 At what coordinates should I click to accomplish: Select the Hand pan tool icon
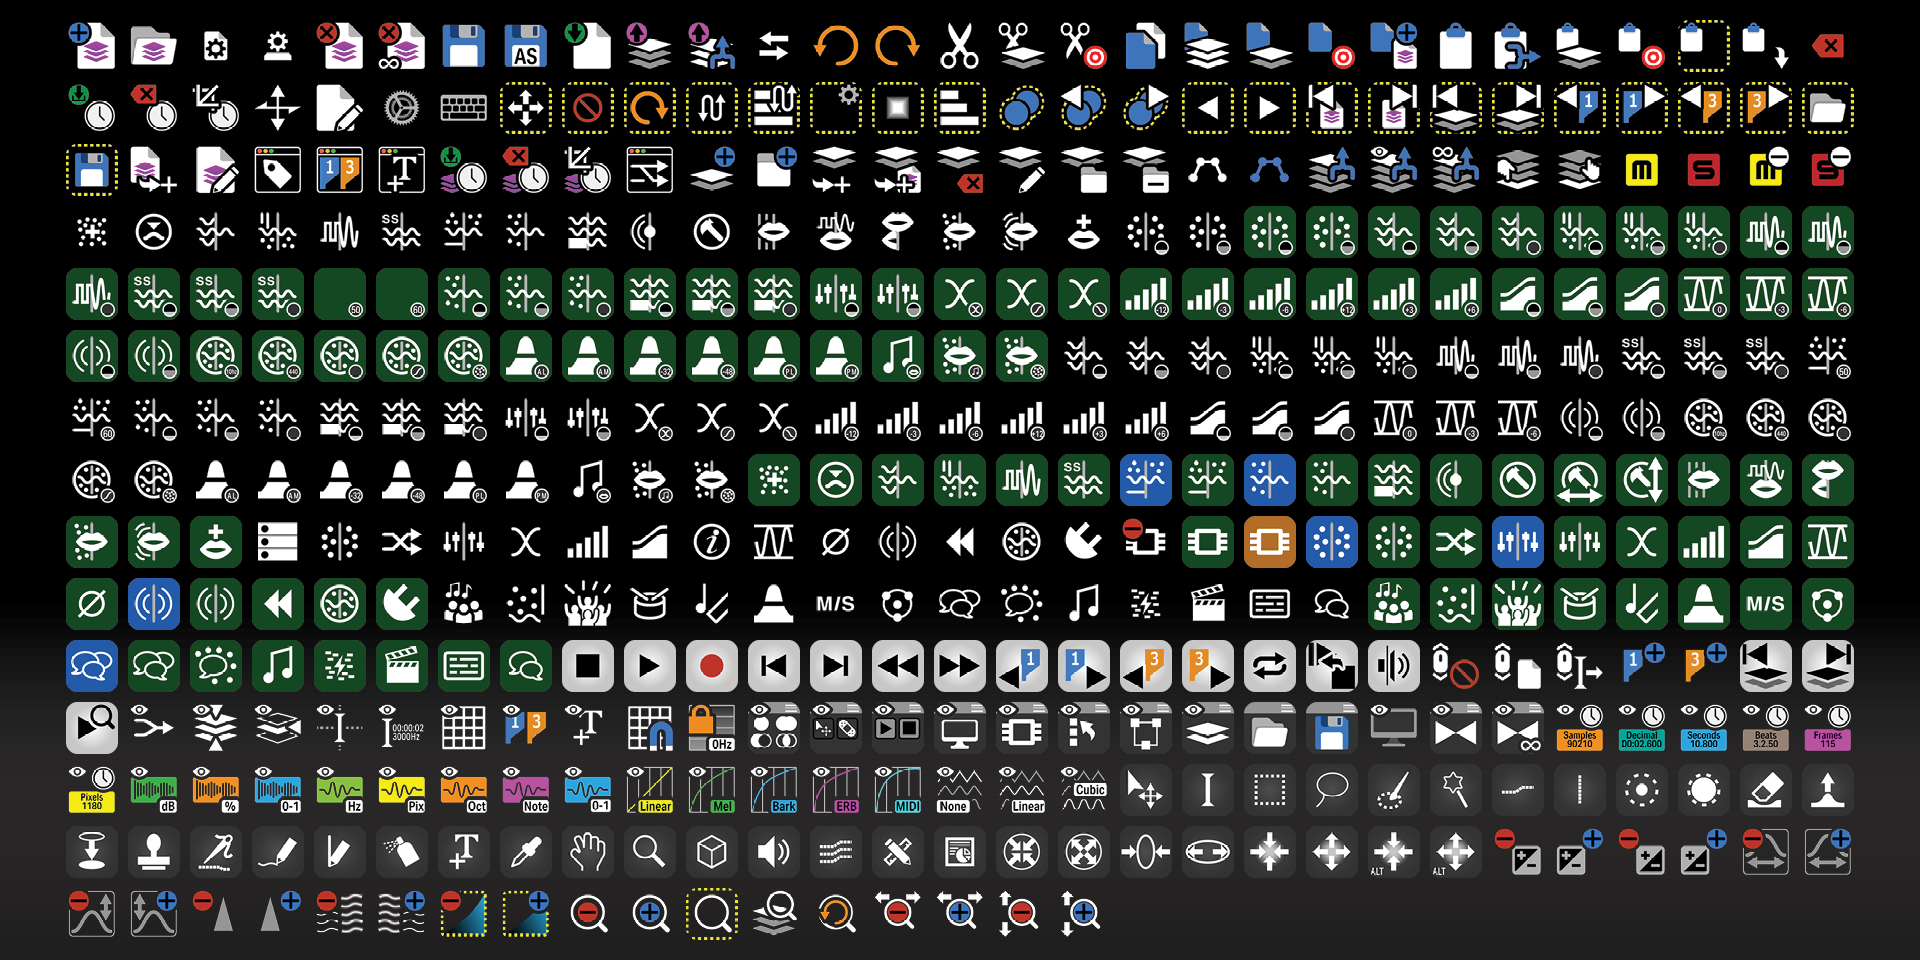pos(588,852)
